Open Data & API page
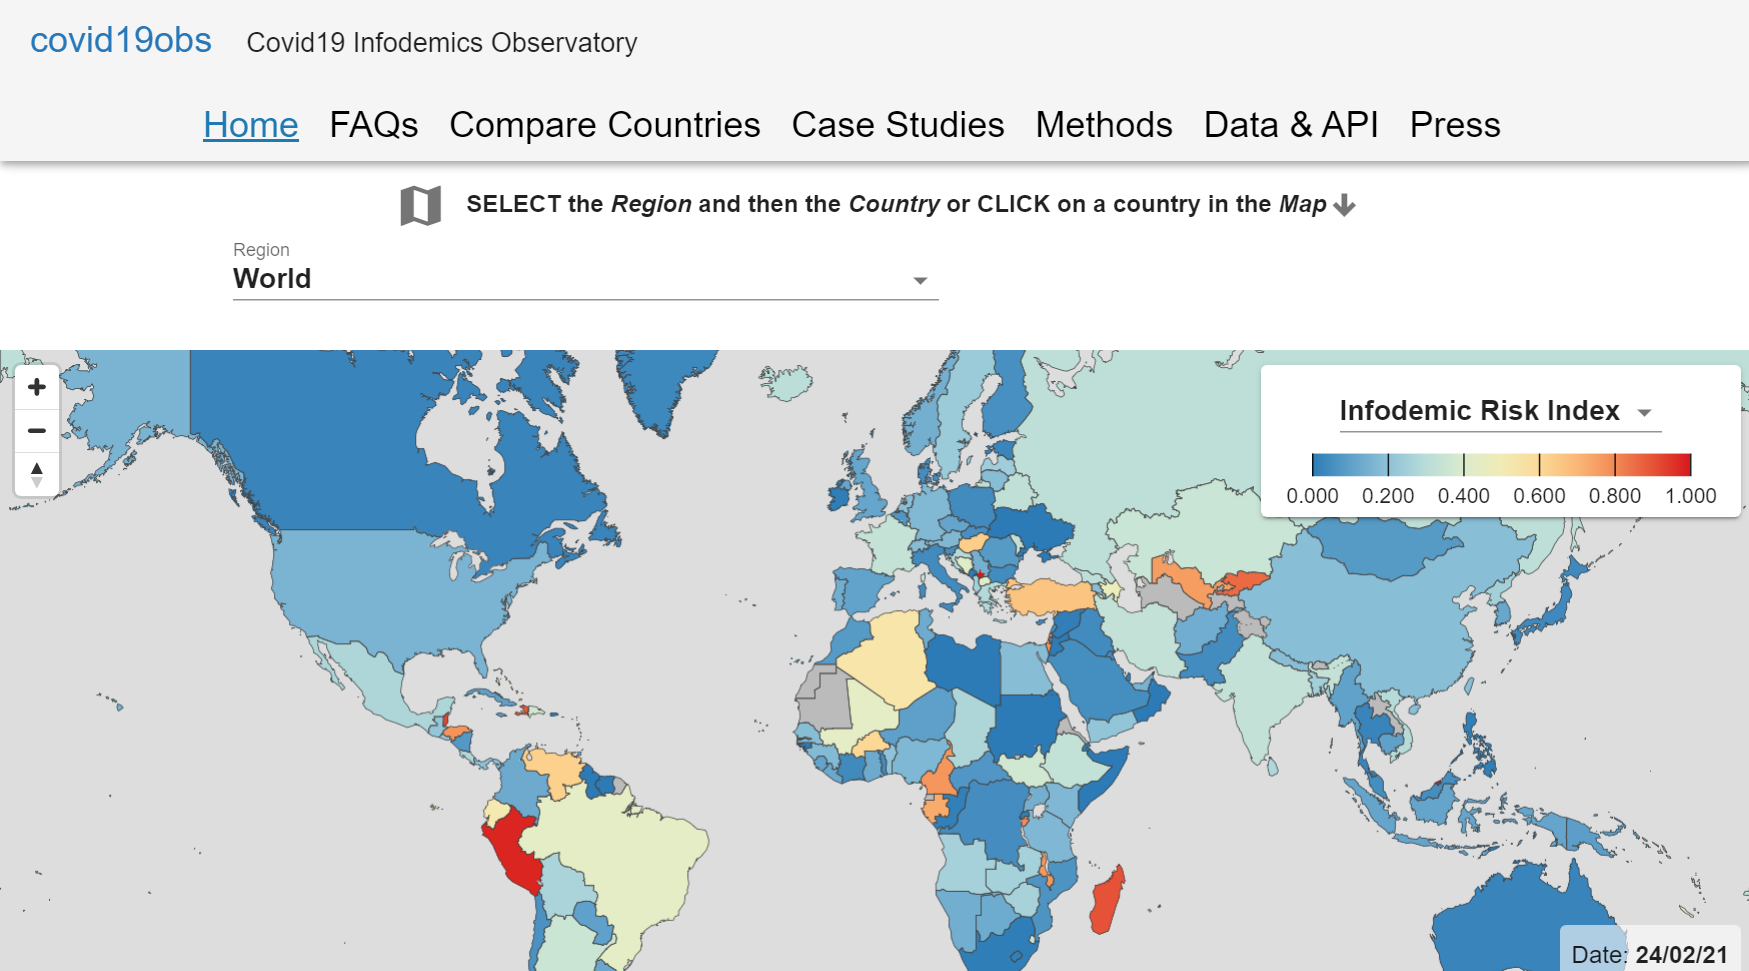 point(1290,125)
